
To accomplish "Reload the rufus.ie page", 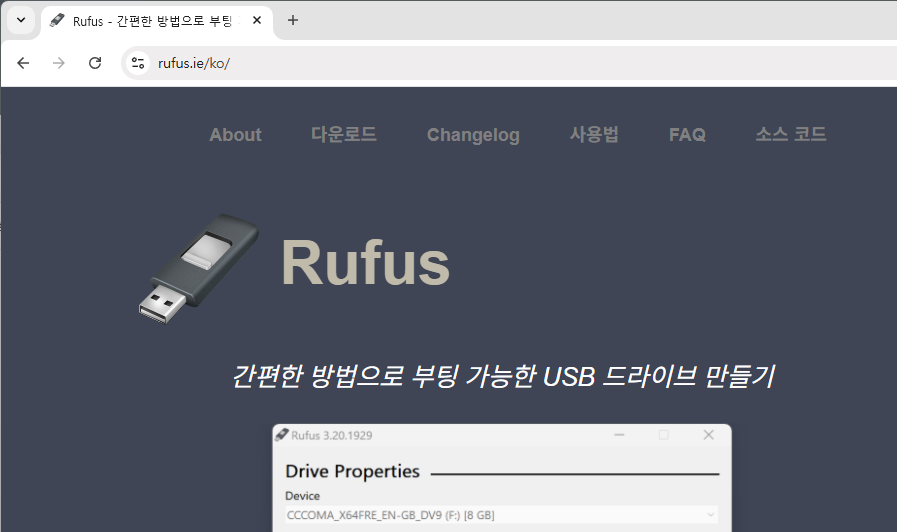I will [95, 63].
